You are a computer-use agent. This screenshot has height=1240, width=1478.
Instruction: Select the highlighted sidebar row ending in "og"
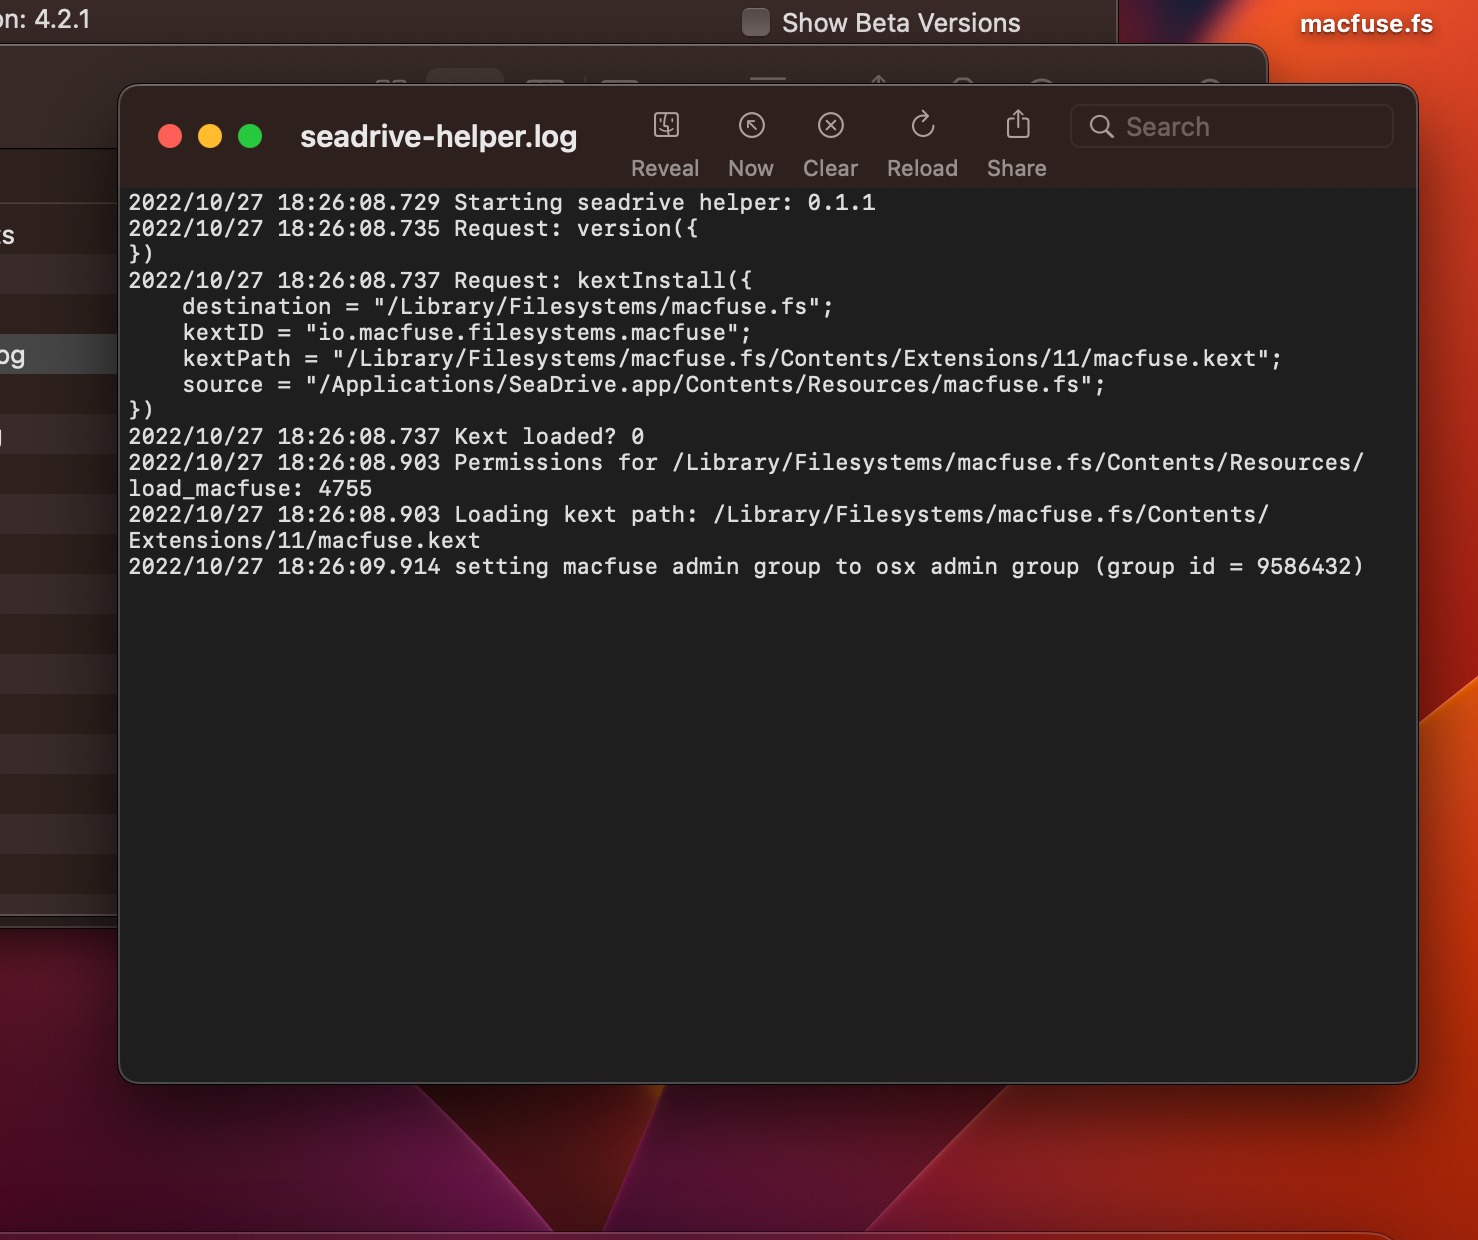point(50,355)
